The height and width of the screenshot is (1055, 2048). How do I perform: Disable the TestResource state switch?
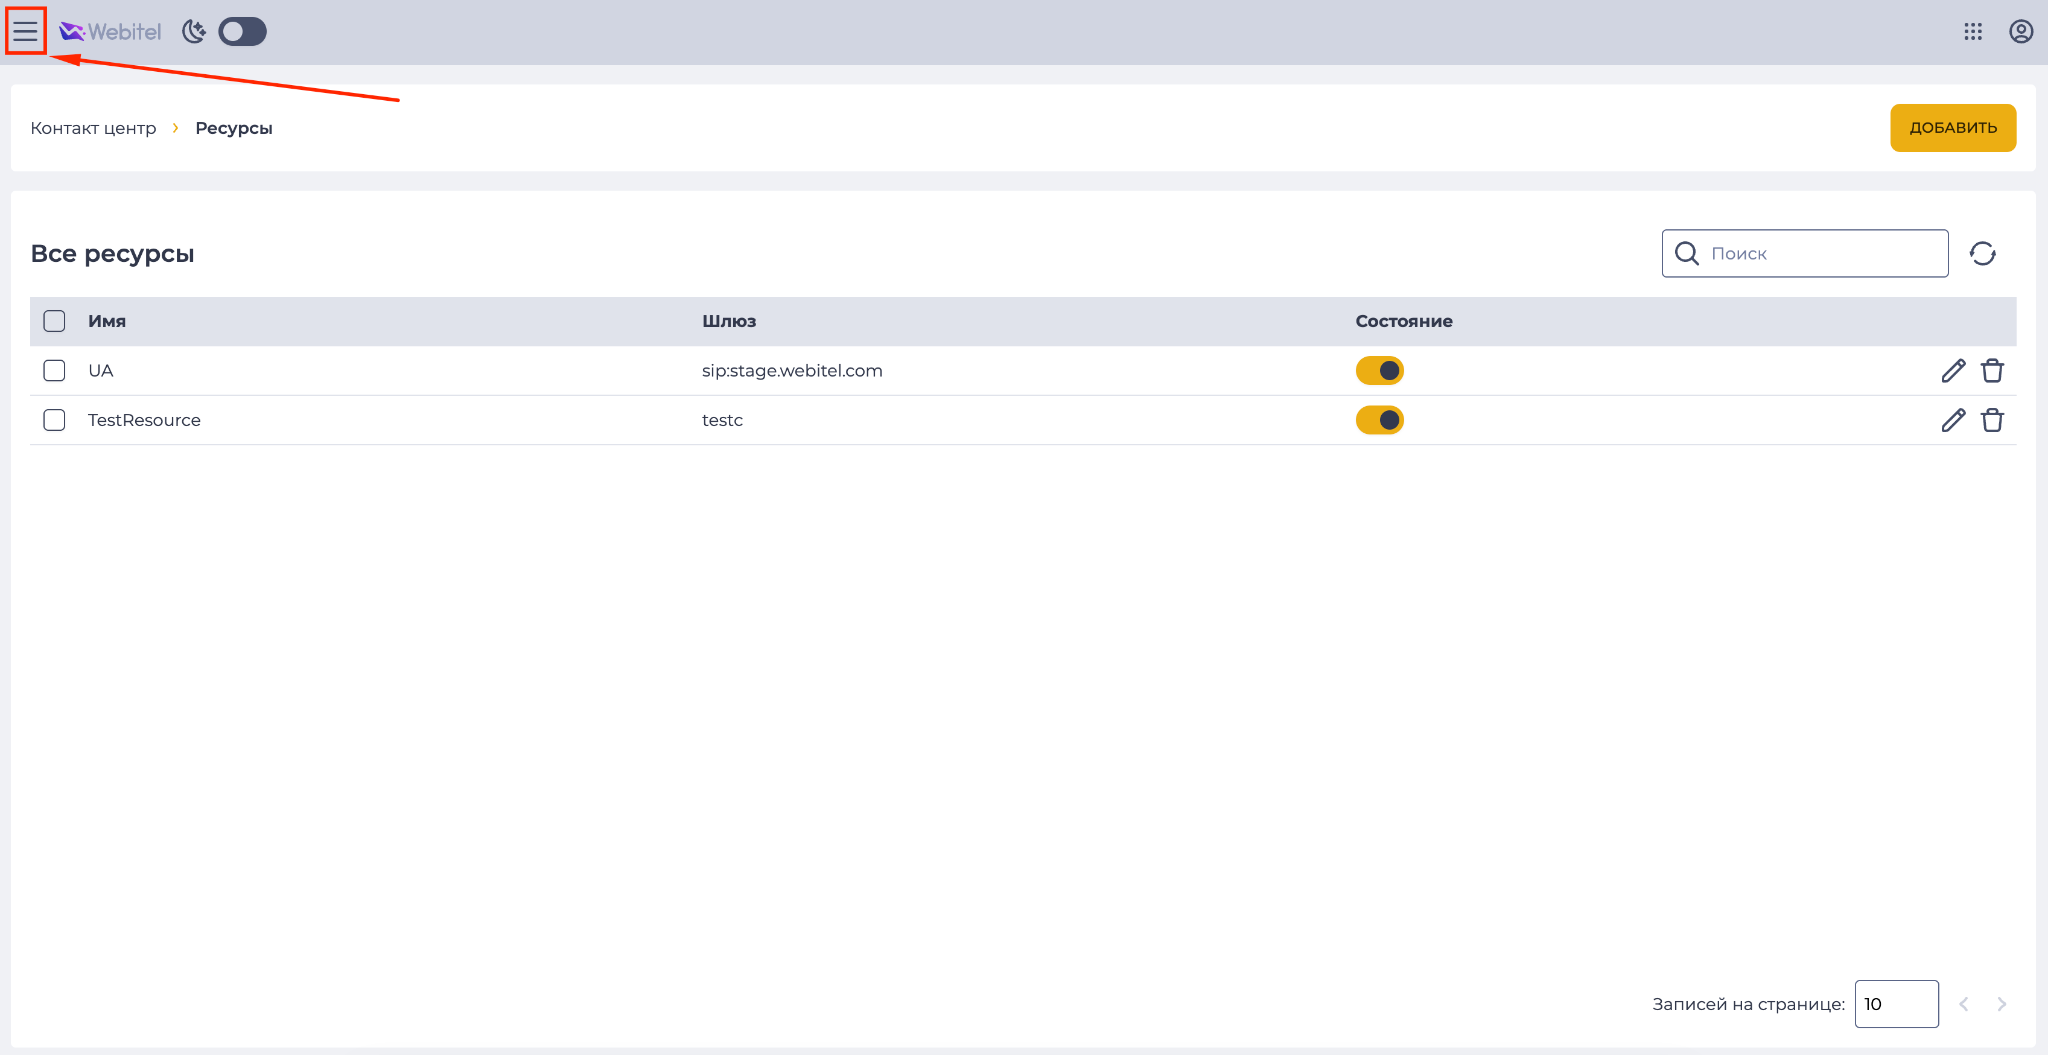1380,420
